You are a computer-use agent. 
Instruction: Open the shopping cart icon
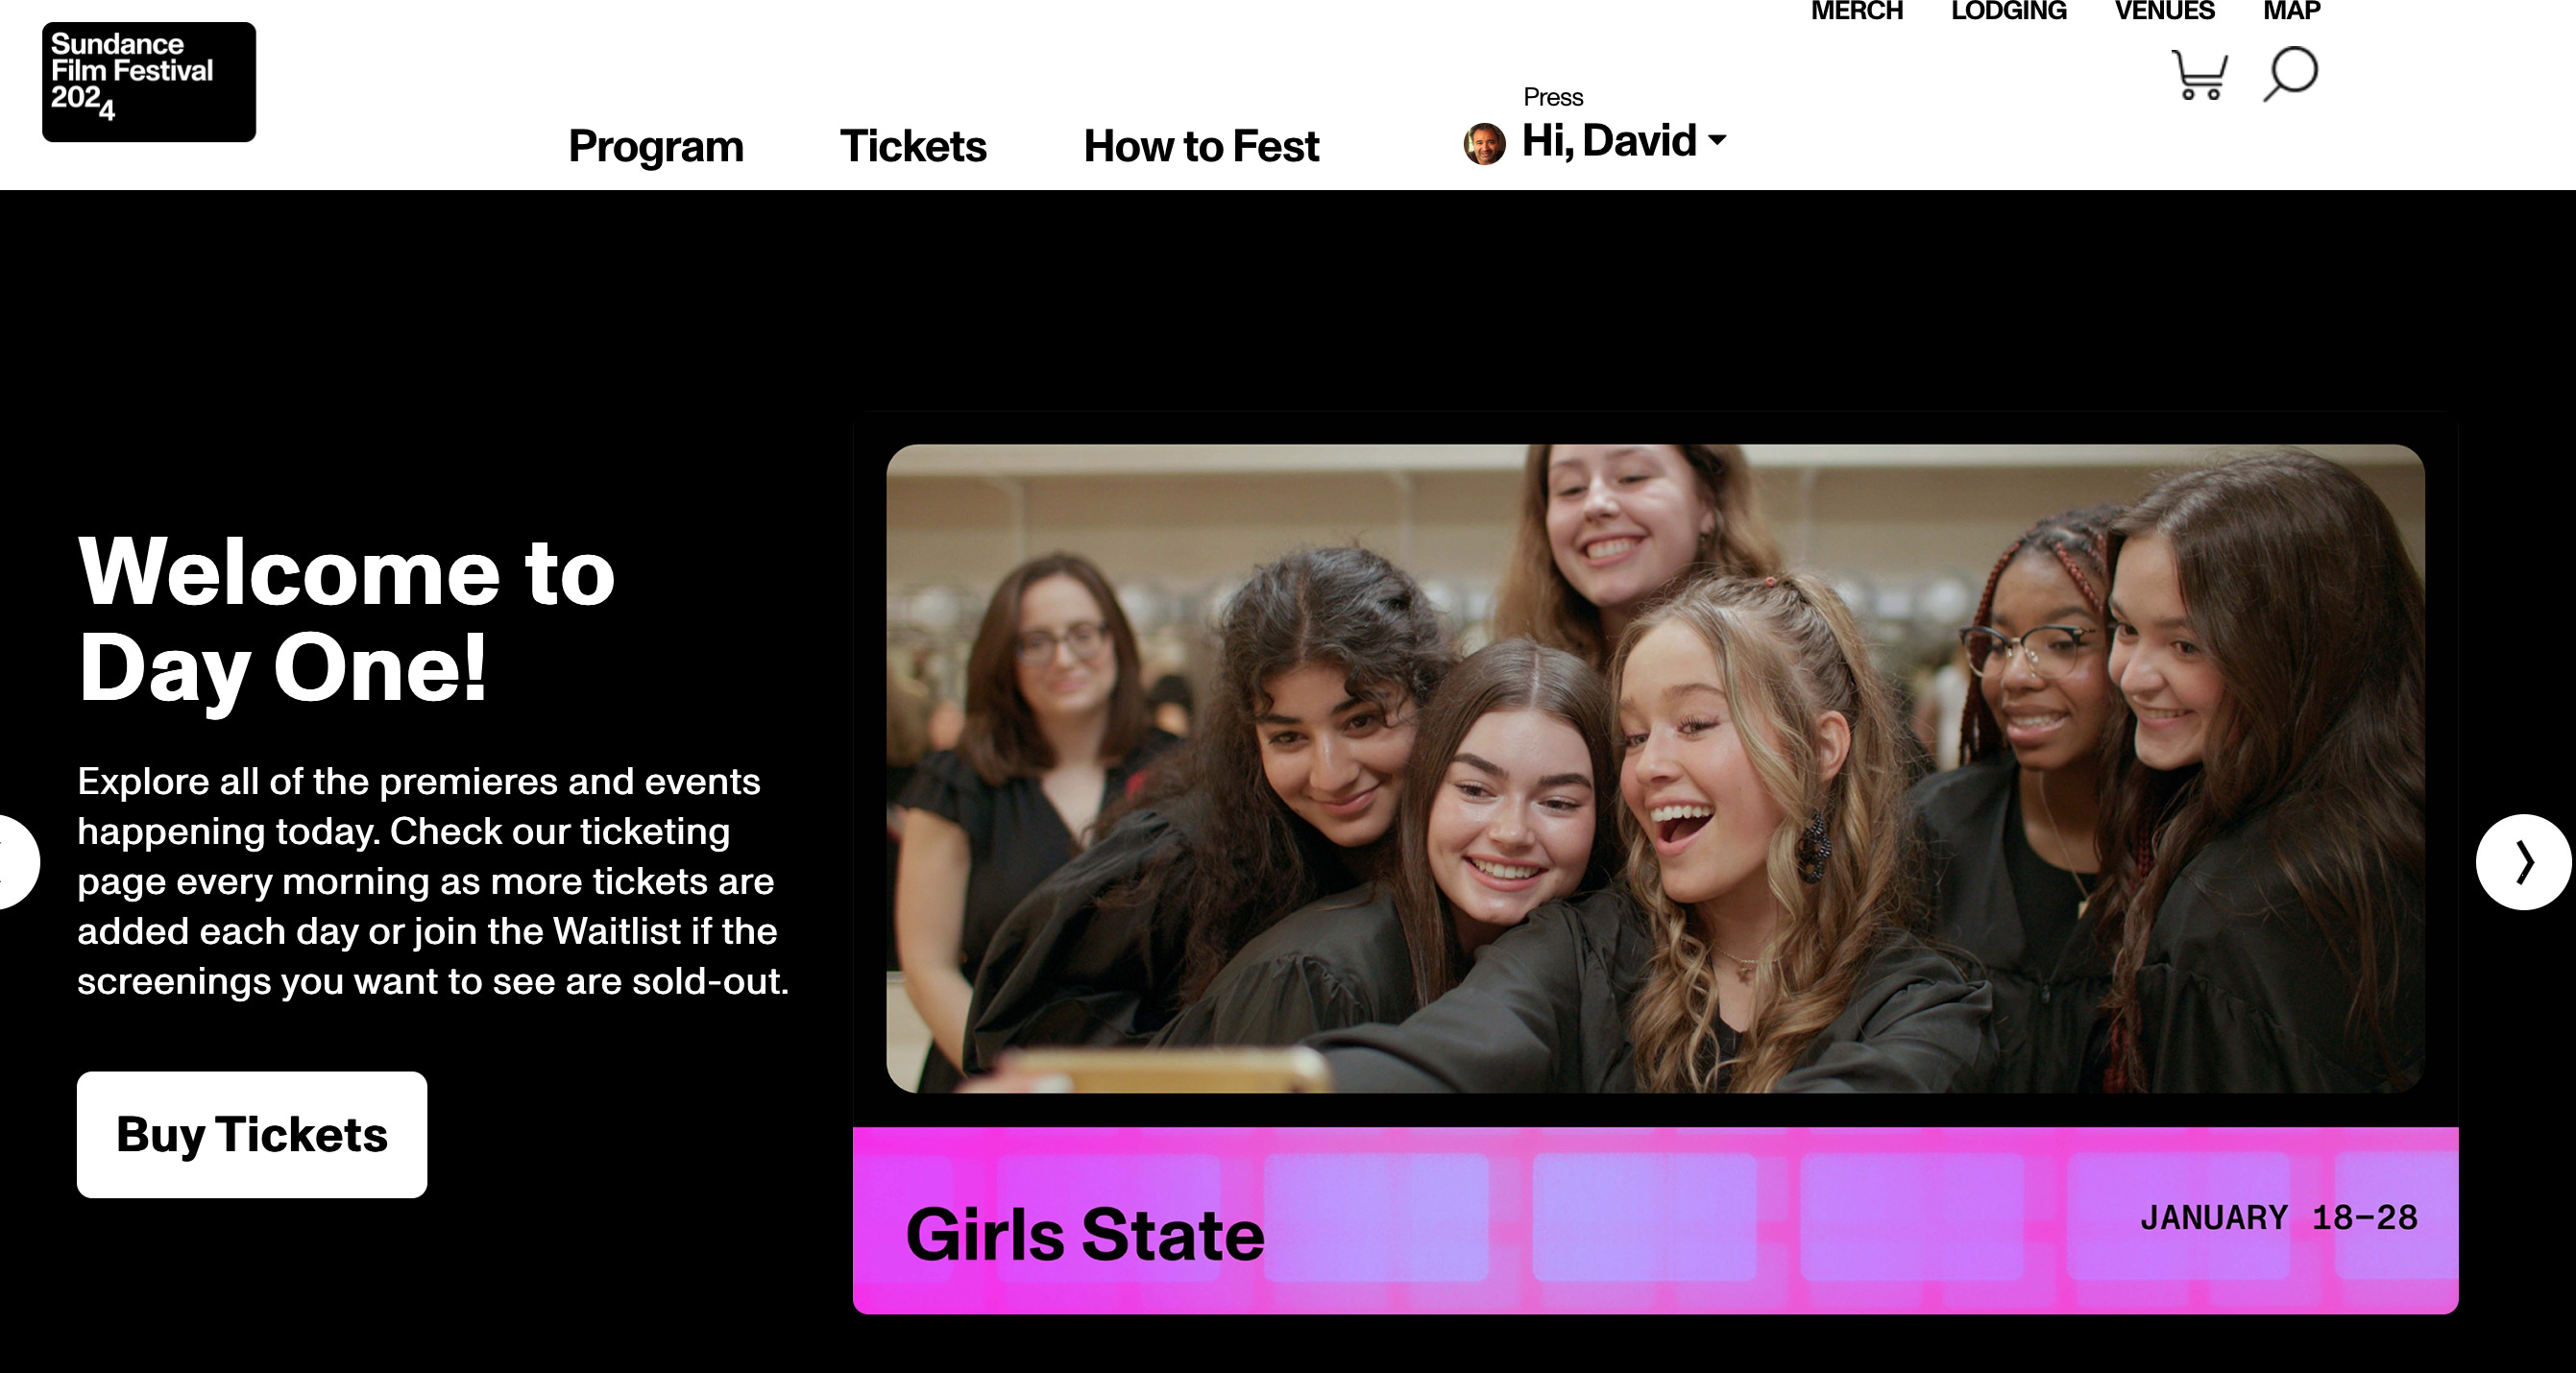point(2199,75)
